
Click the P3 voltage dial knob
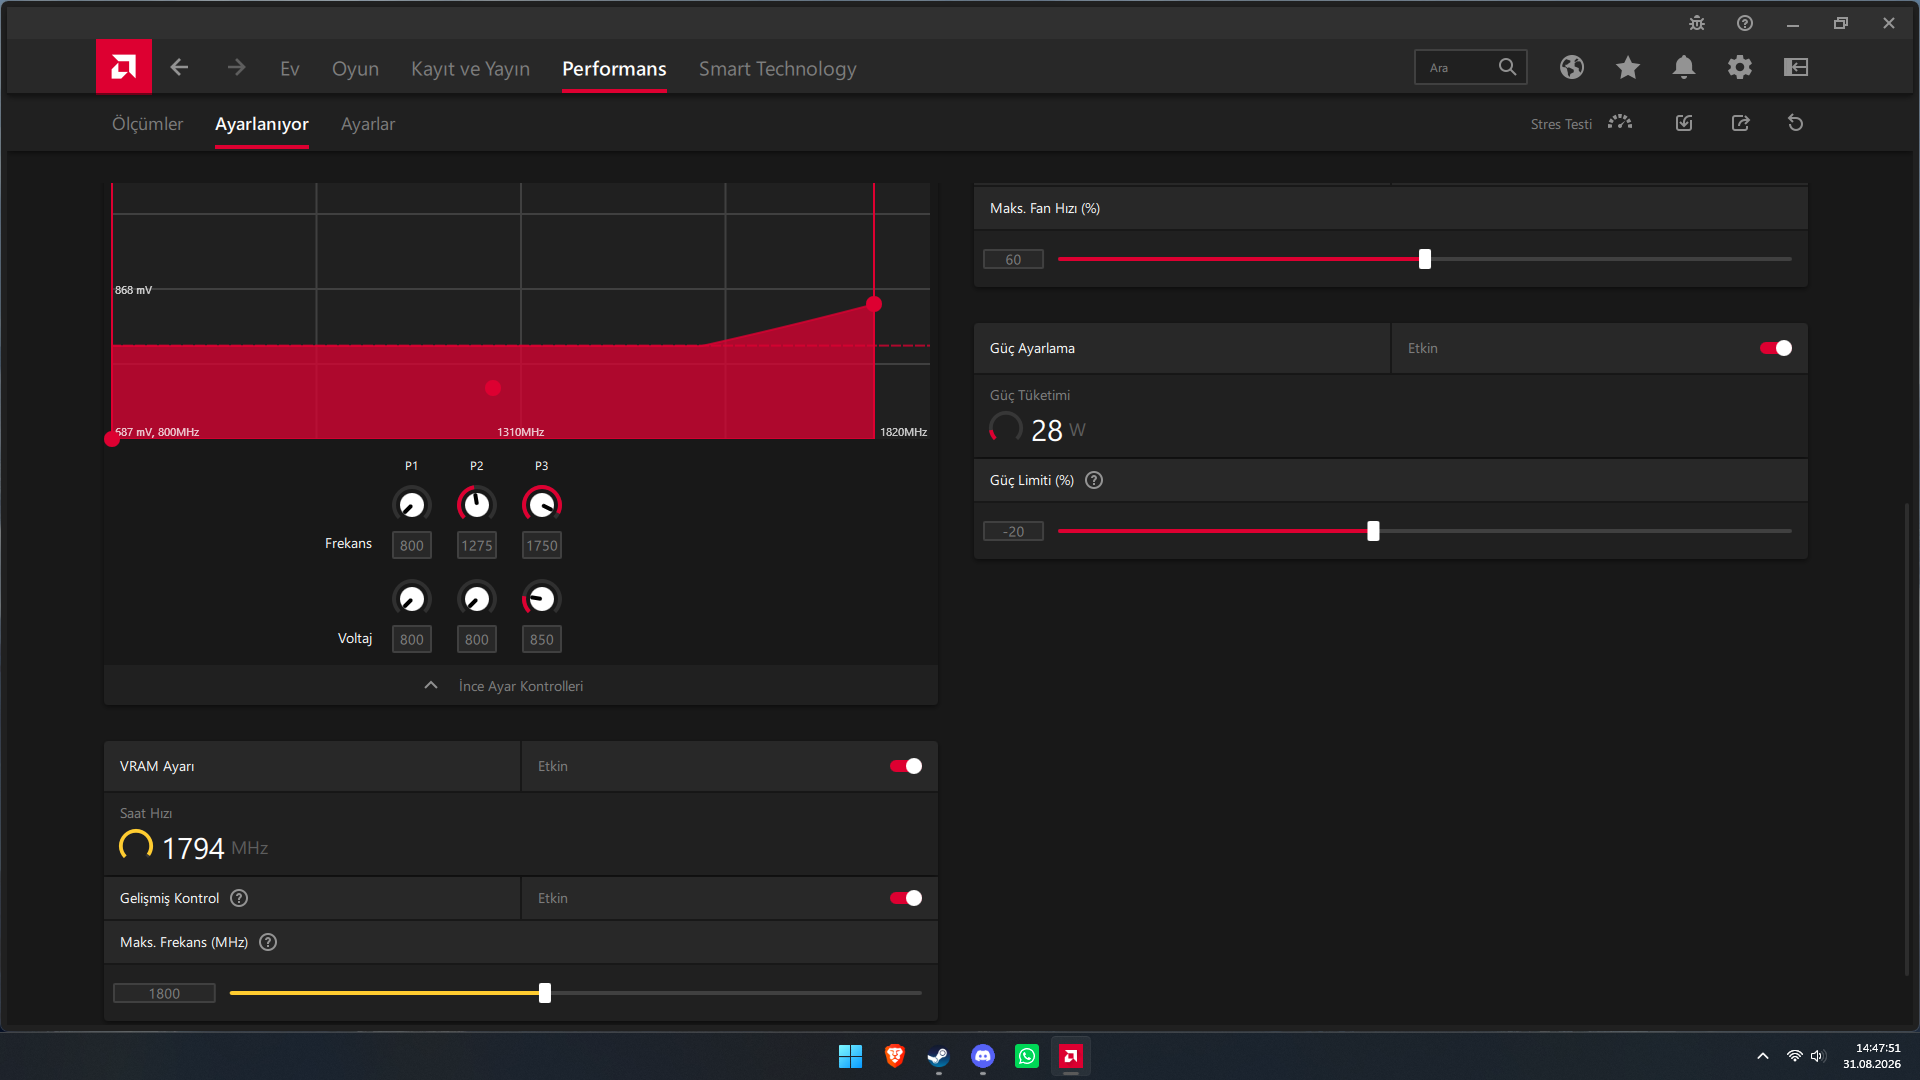(541, 598)
